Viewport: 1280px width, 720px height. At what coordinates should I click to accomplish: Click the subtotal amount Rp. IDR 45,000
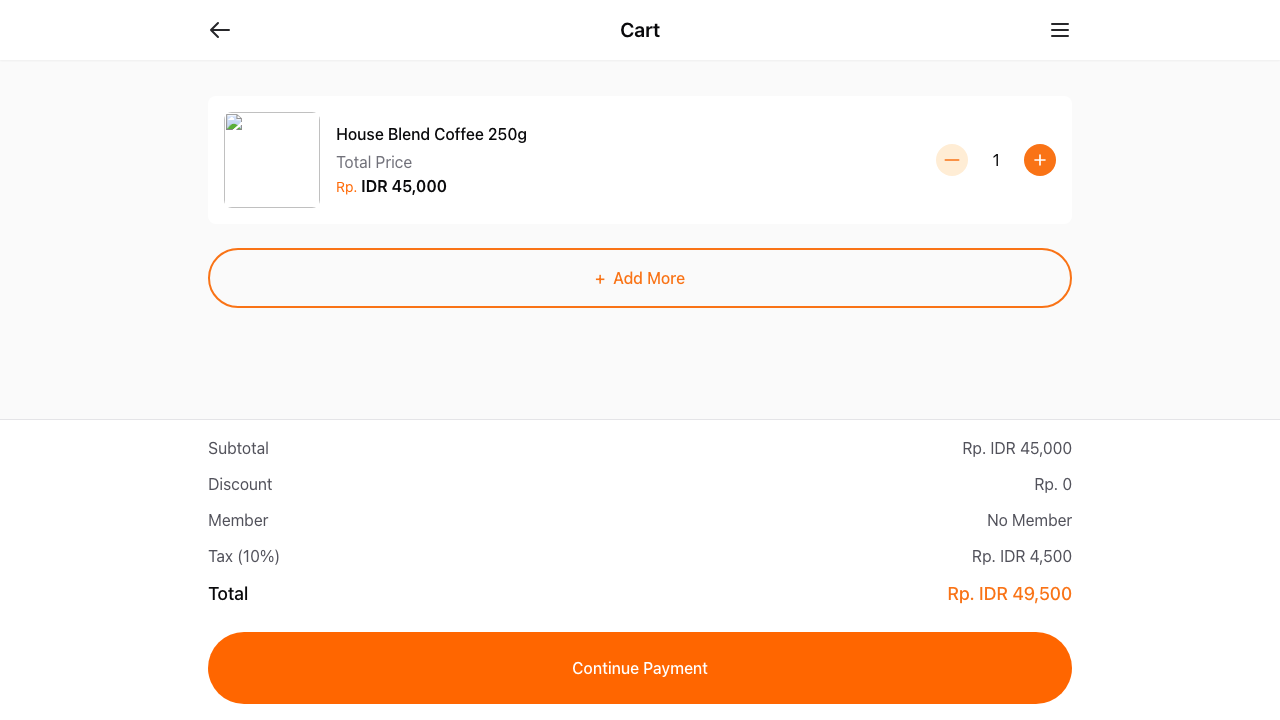click(1017, 448)
